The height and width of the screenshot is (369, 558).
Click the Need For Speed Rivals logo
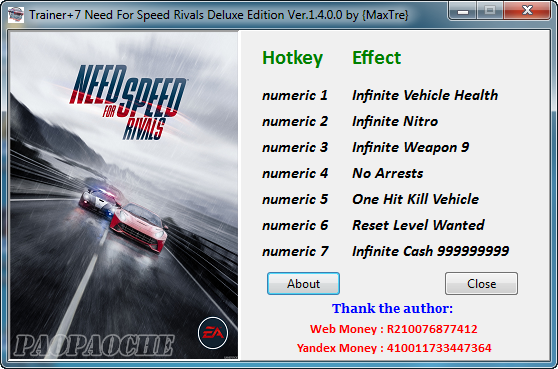point(128,102)
